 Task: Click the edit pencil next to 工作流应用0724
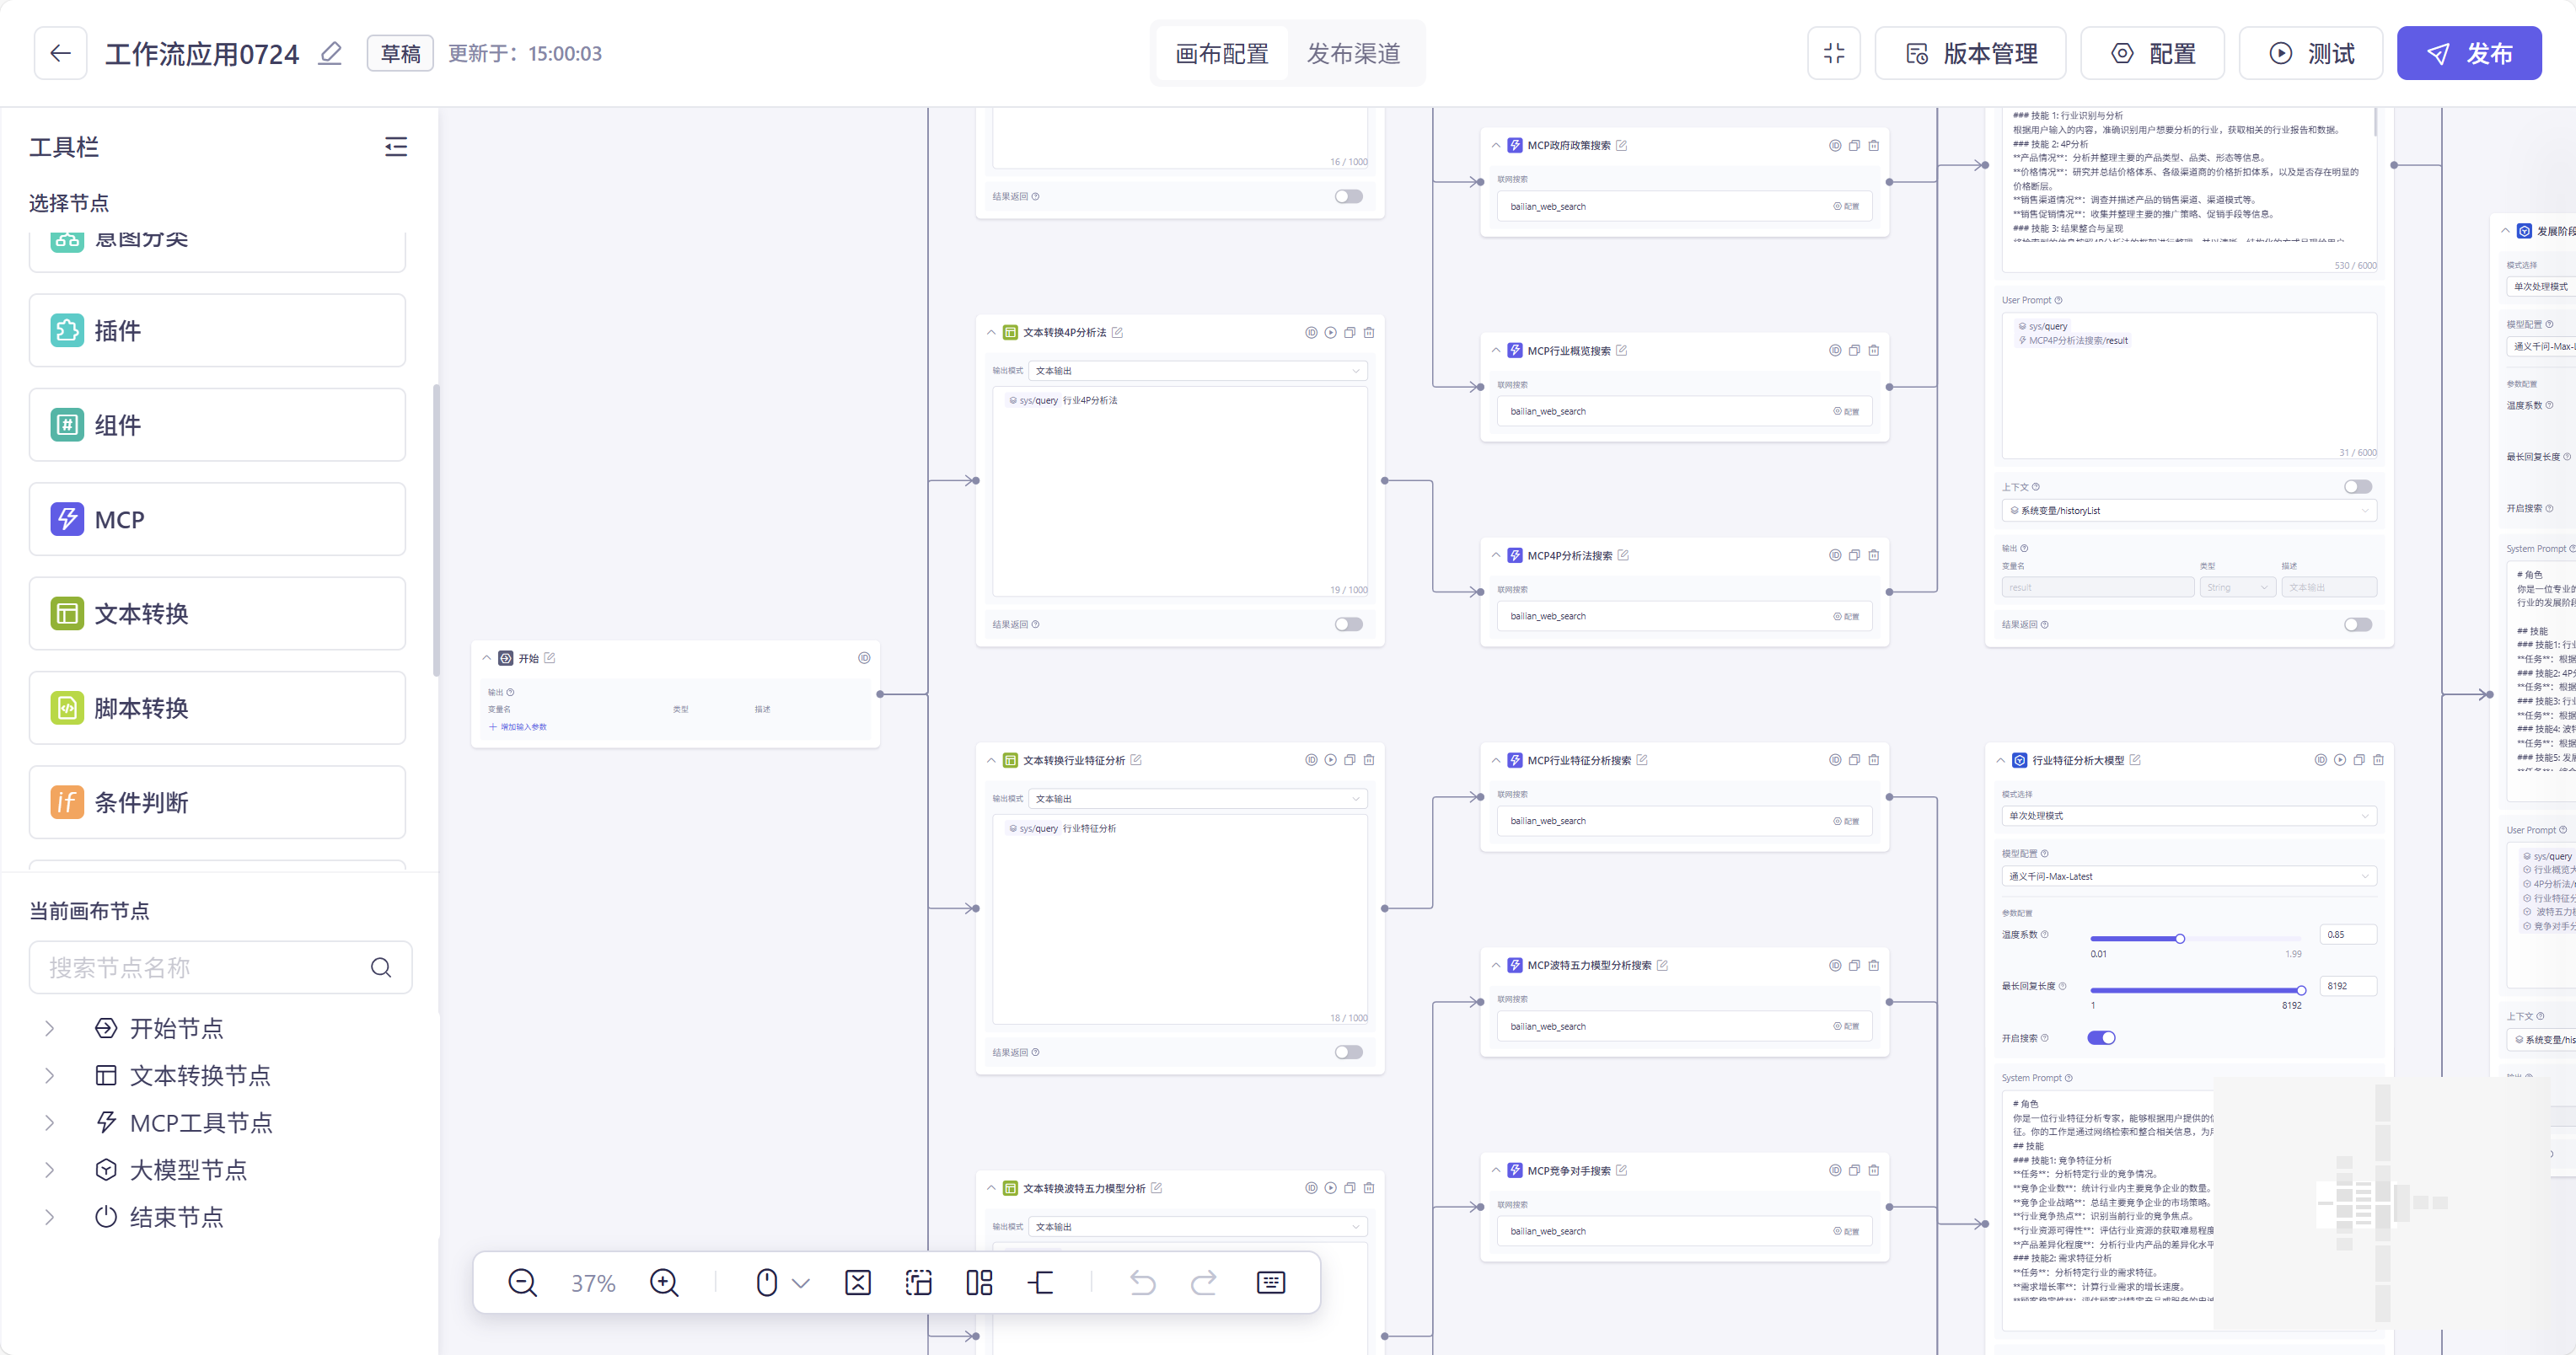coord(330,53)
